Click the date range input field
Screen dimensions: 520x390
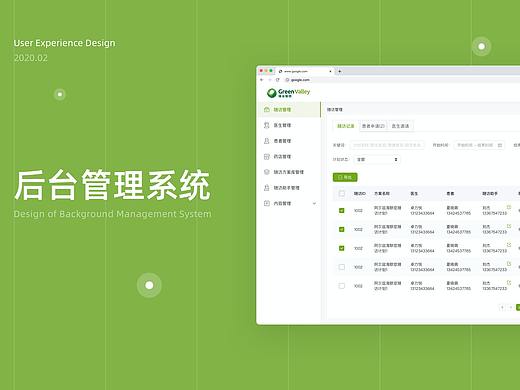click(479, 145)
